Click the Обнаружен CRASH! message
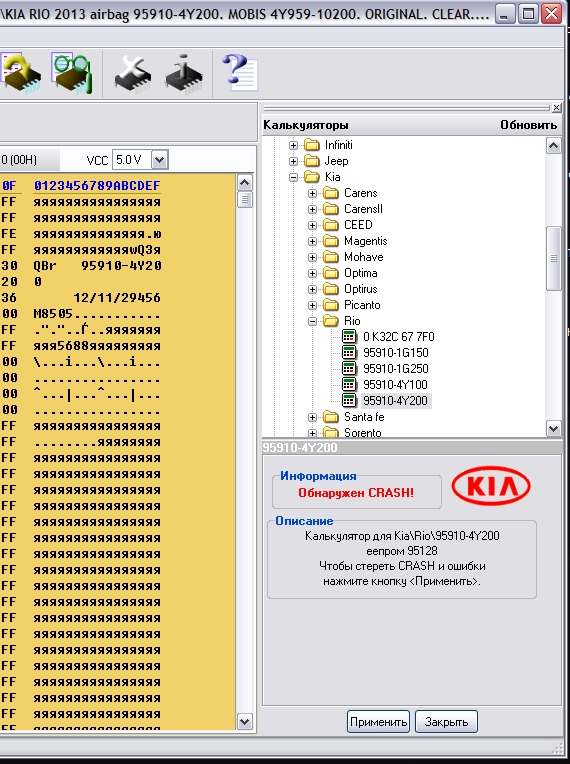570x764 pixels. click(356, 493)
